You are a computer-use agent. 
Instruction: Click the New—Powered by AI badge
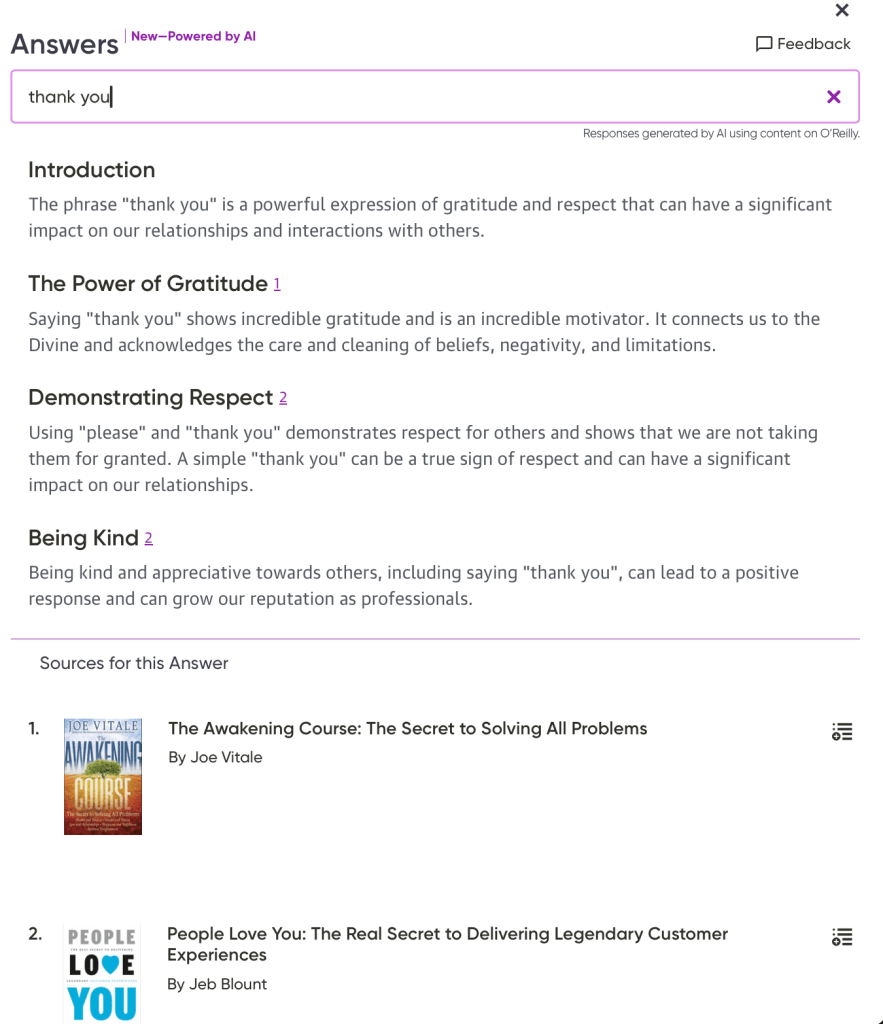coord(194,37)
